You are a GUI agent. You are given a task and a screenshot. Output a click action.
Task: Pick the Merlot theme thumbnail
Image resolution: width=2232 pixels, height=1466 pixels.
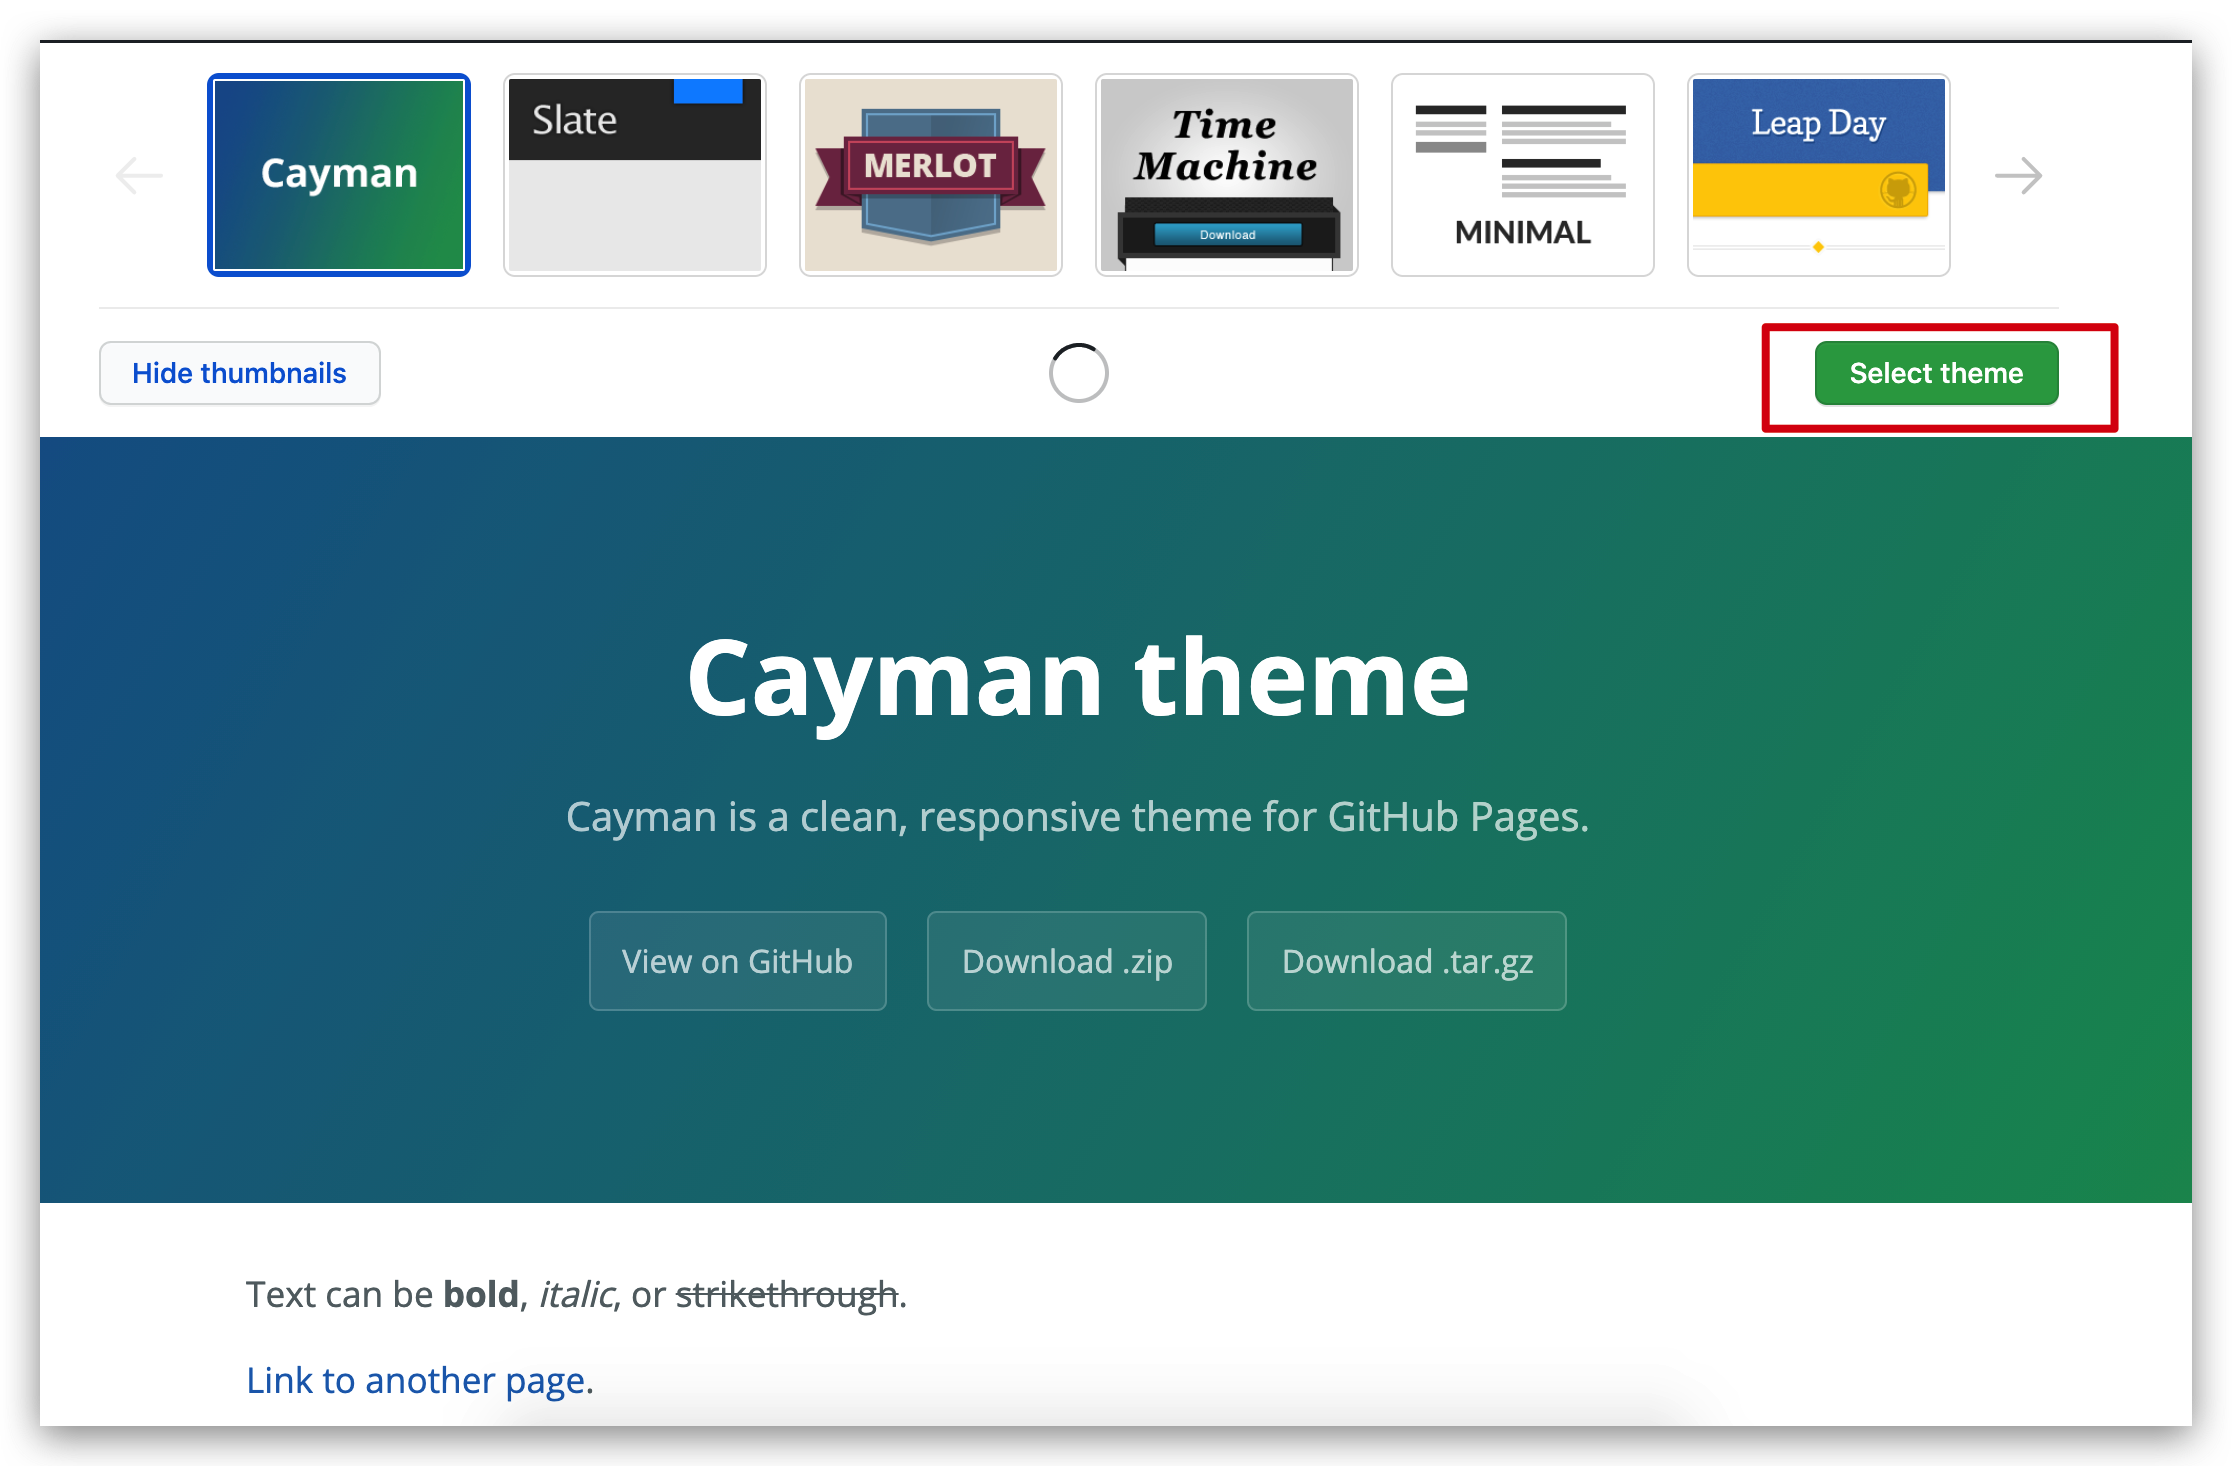click(930, 175)
